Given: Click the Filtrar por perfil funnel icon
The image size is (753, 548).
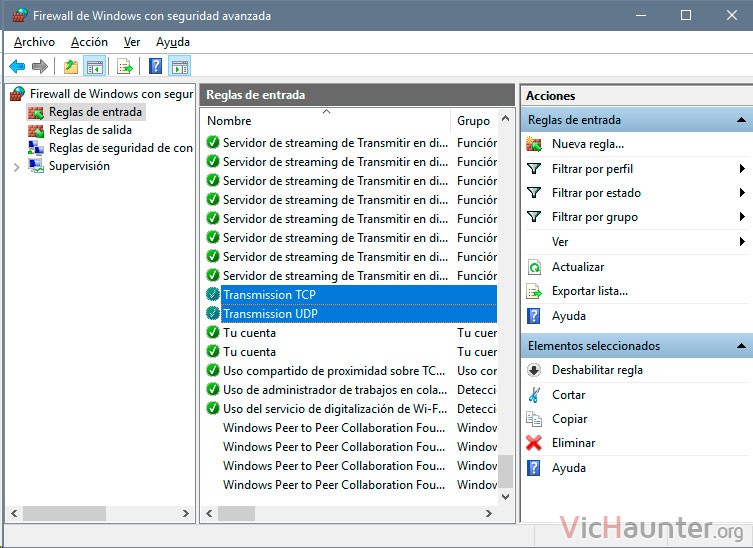Looking at the screenshot, I should [x=534, y=169].
